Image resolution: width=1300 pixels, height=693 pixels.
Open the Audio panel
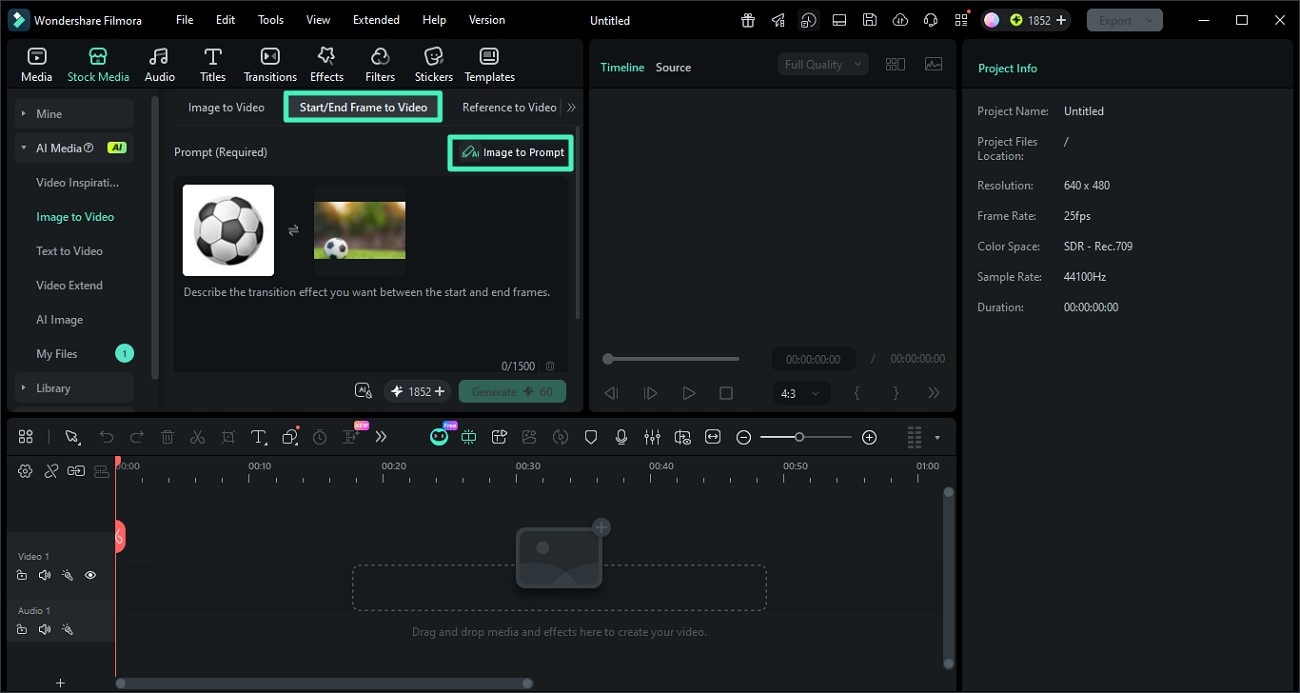point(159,63)
